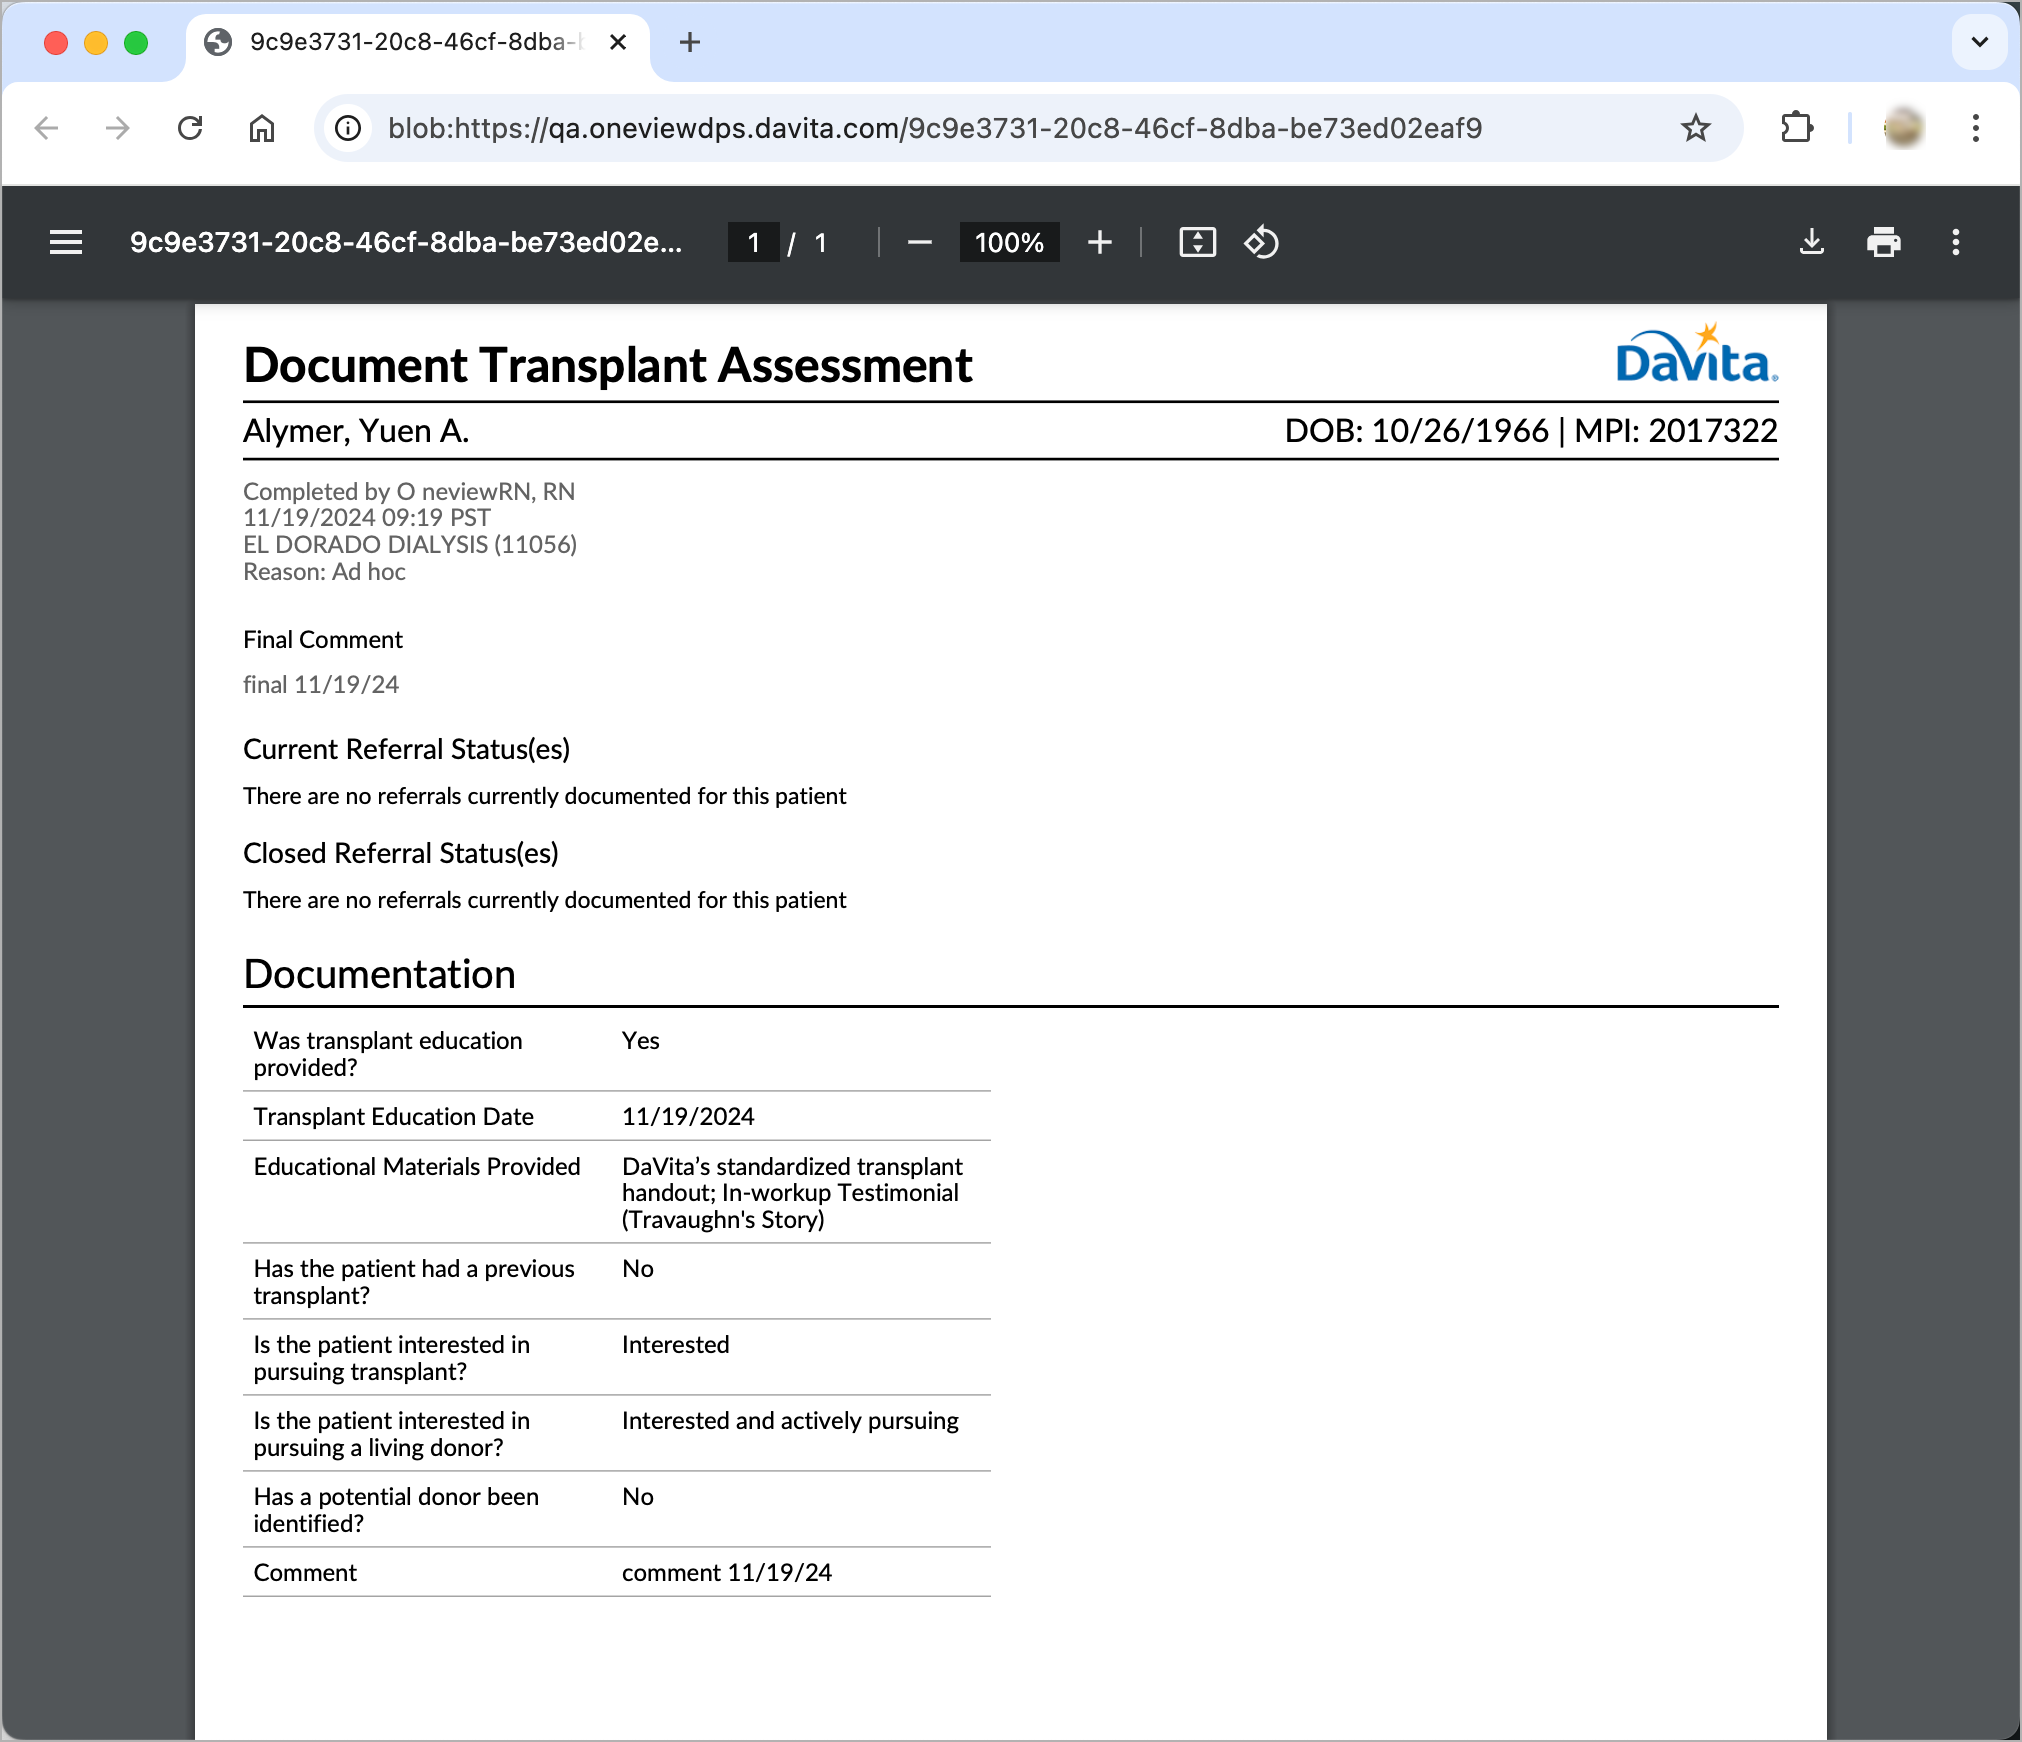Open the PDF sidebar menu icon
The width and height of the screenshot is (2022, 1742).
coord(66,242)
